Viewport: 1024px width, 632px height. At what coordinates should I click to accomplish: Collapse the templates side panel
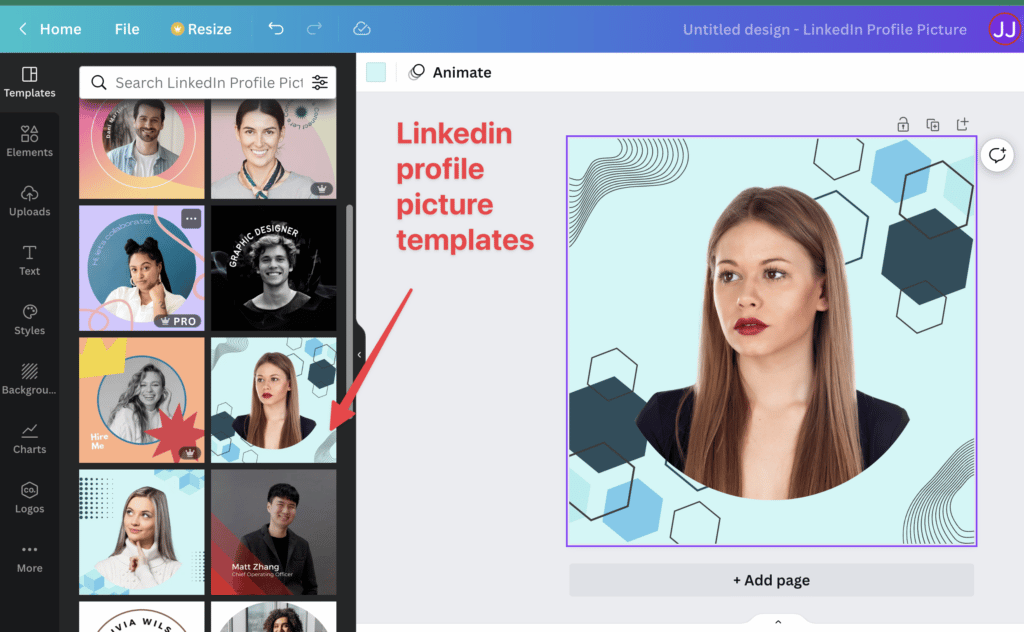(359, 355)
